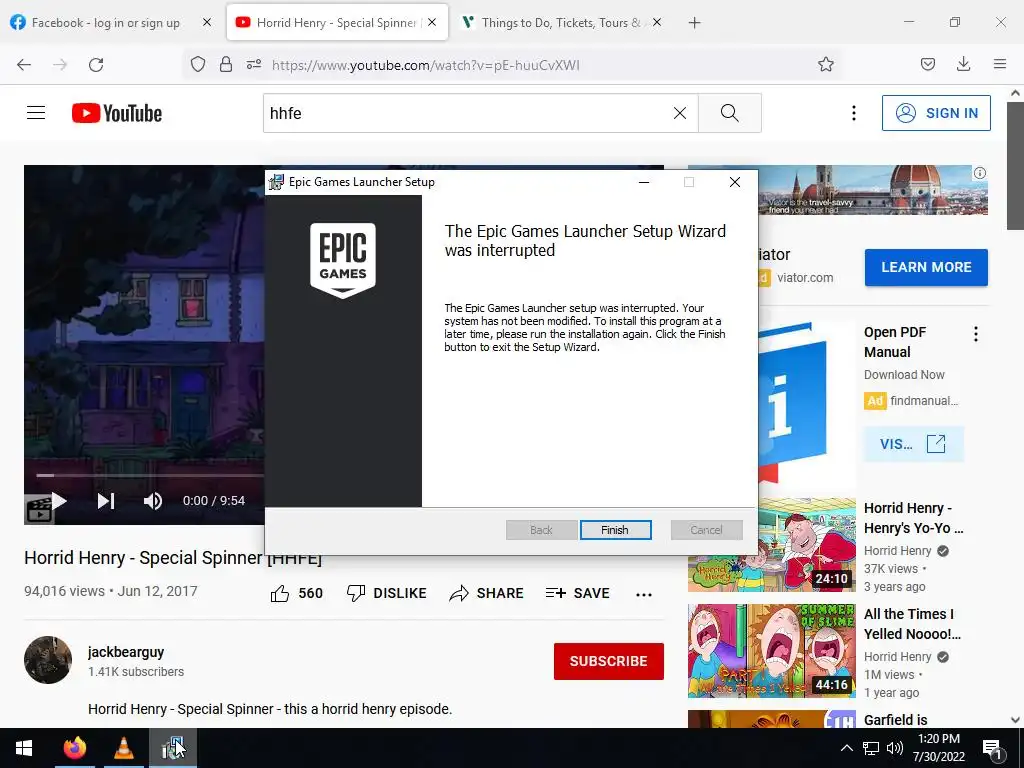1024x768 pixels.
Task: Switch to the Facebook log in tab
Action: point(105,23)
